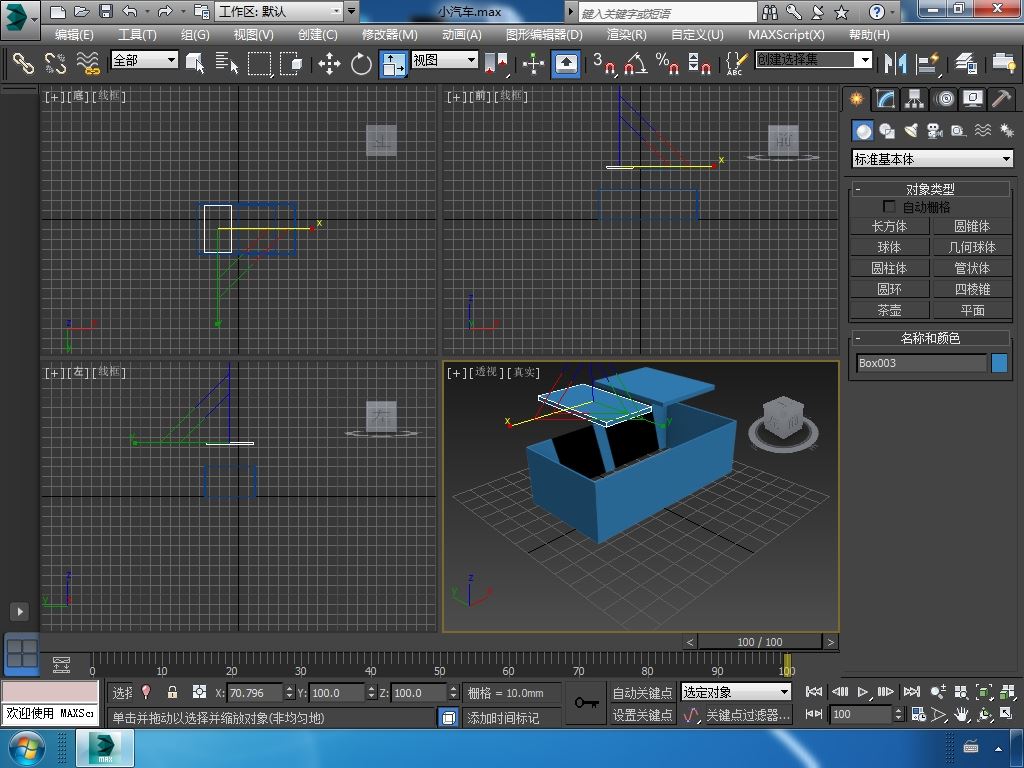Toggle the Window/Crossing selection tool
The image size is (1024, 768).
pyautogui.click(x=291, y=63)
